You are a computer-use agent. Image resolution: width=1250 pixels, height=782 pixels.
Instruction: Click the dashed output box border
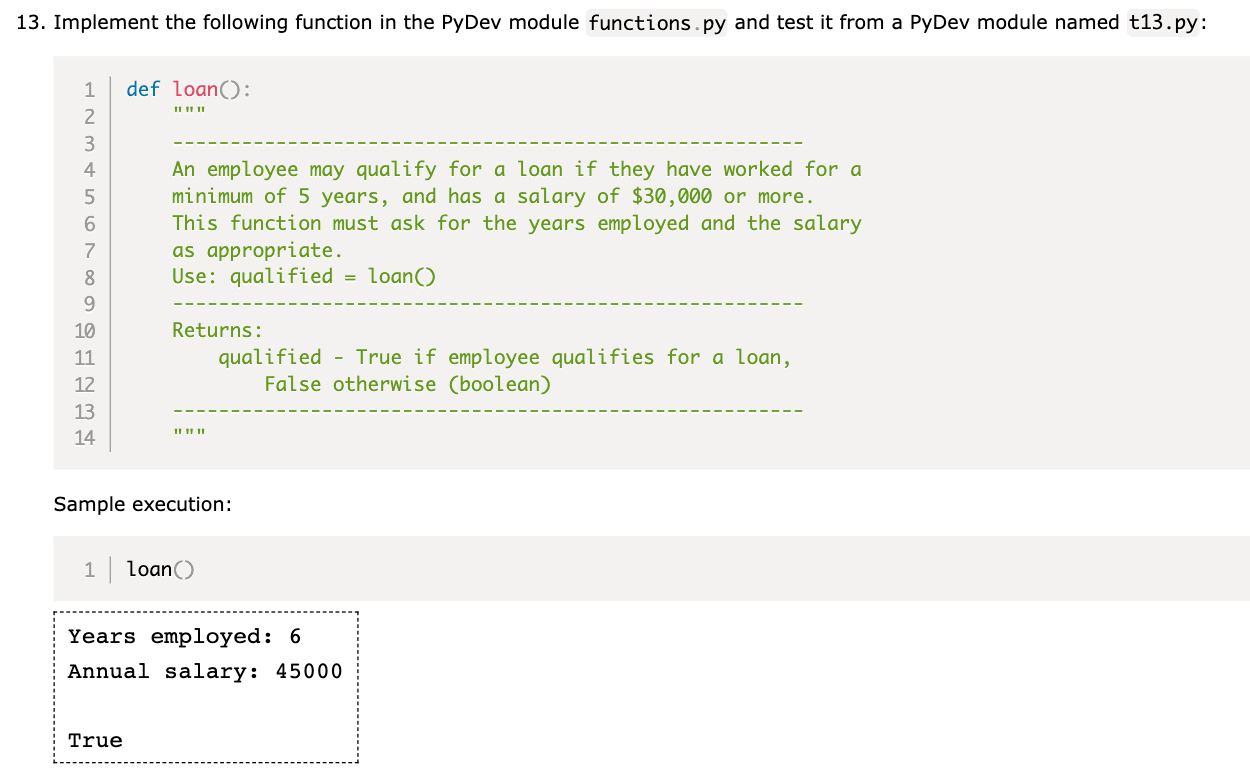[x=205, y=612]
